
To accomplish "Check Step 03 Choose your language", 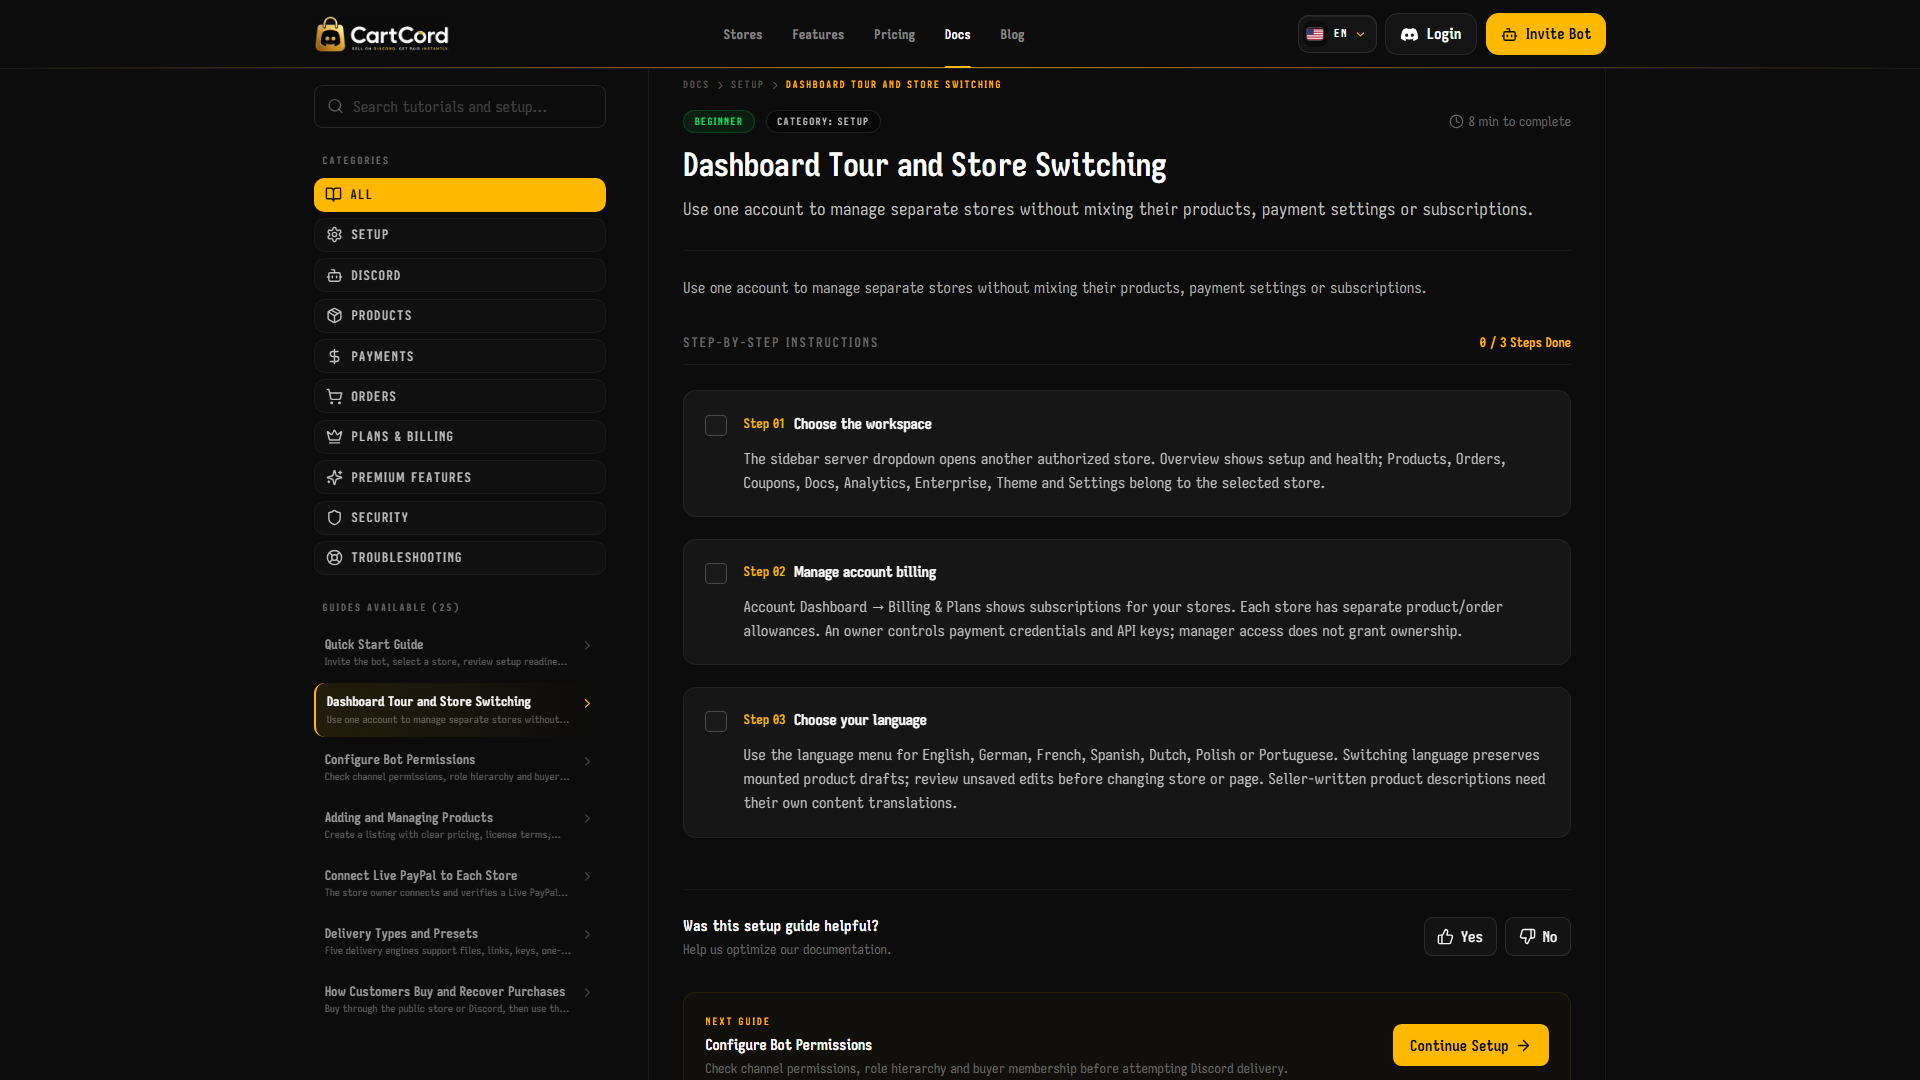I will [x=716, y=722].
